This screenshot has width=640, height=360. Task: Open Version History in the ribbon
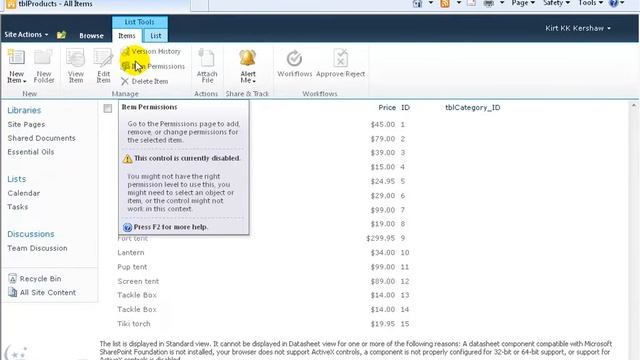[x=151, y=51]
